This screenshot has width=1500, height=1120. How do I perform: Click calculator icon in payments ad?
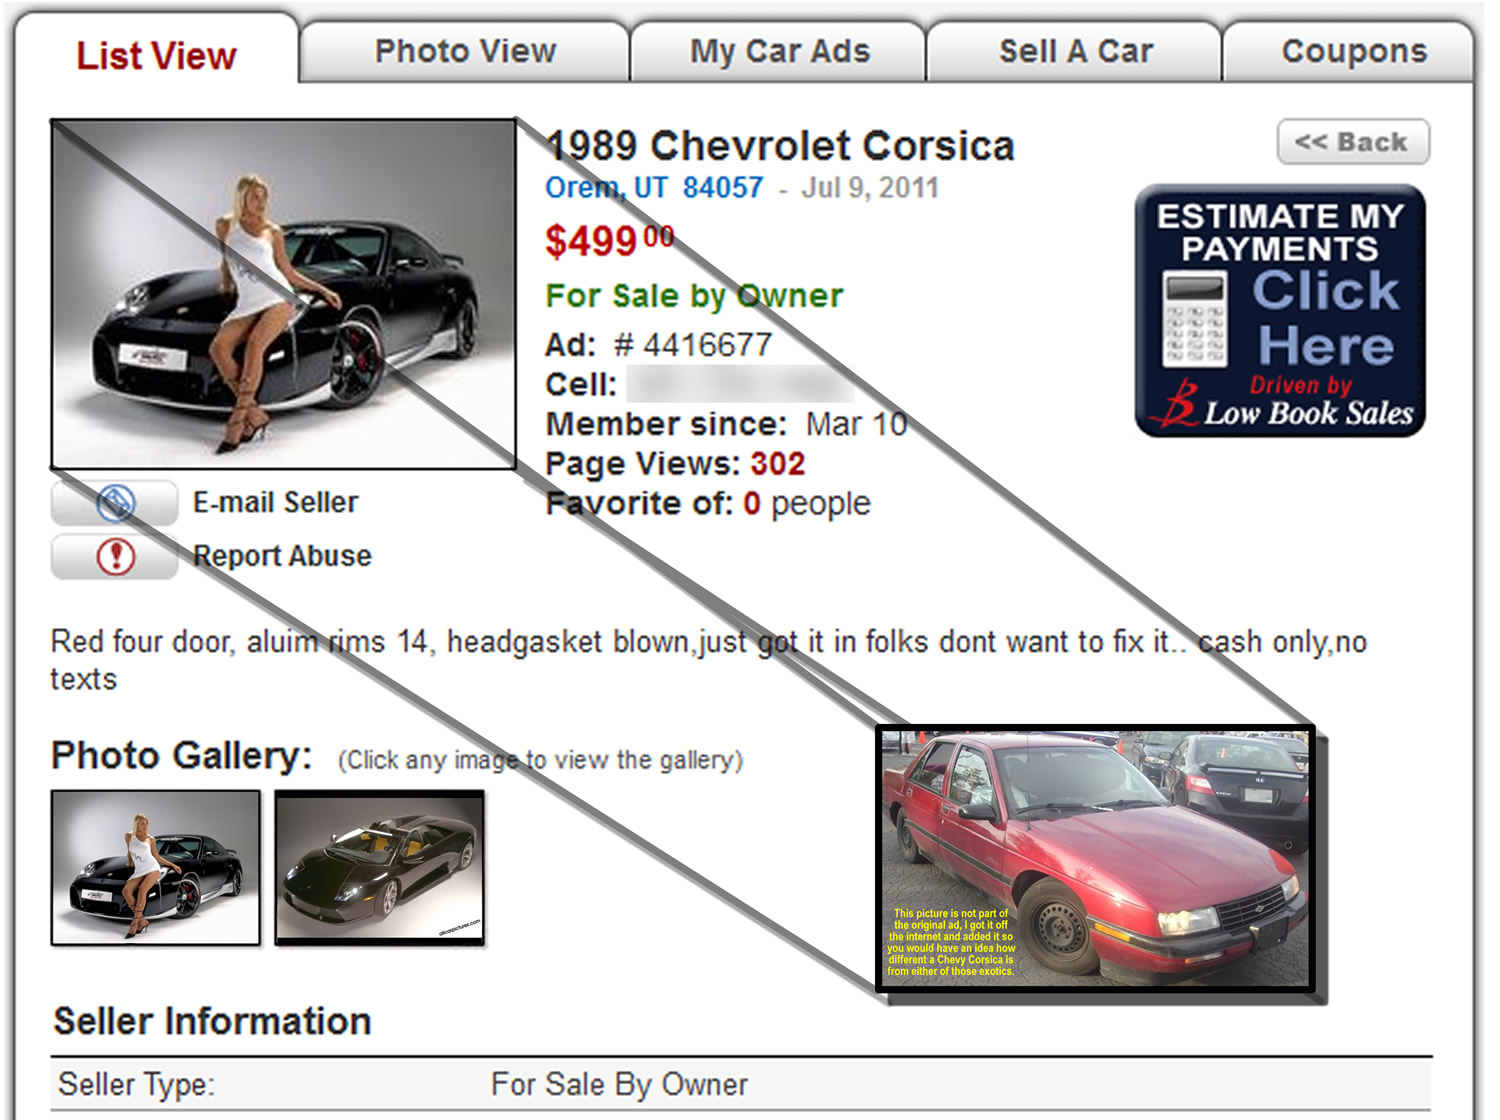coord(1194,319)
